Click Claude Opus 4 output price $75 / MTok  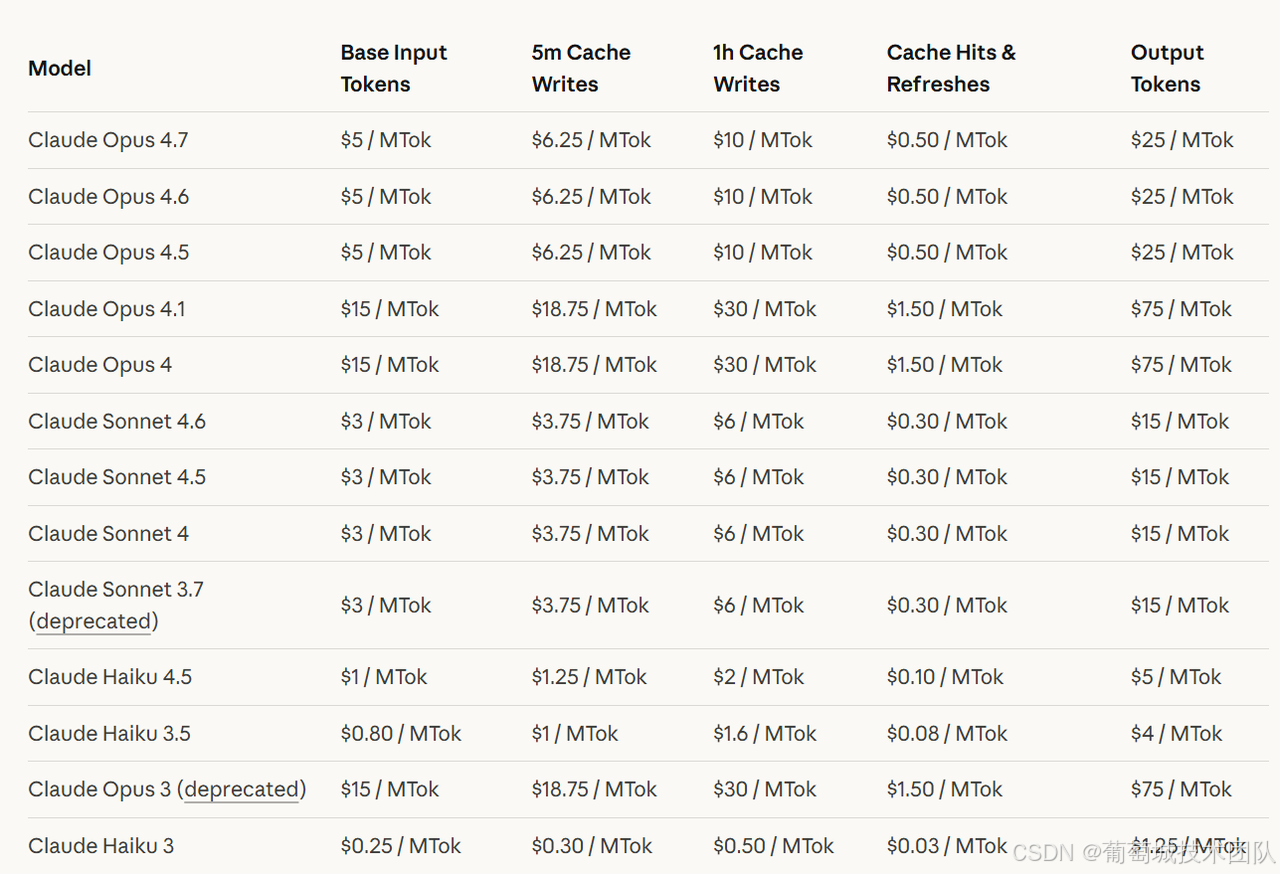(x=1181, y=365)
